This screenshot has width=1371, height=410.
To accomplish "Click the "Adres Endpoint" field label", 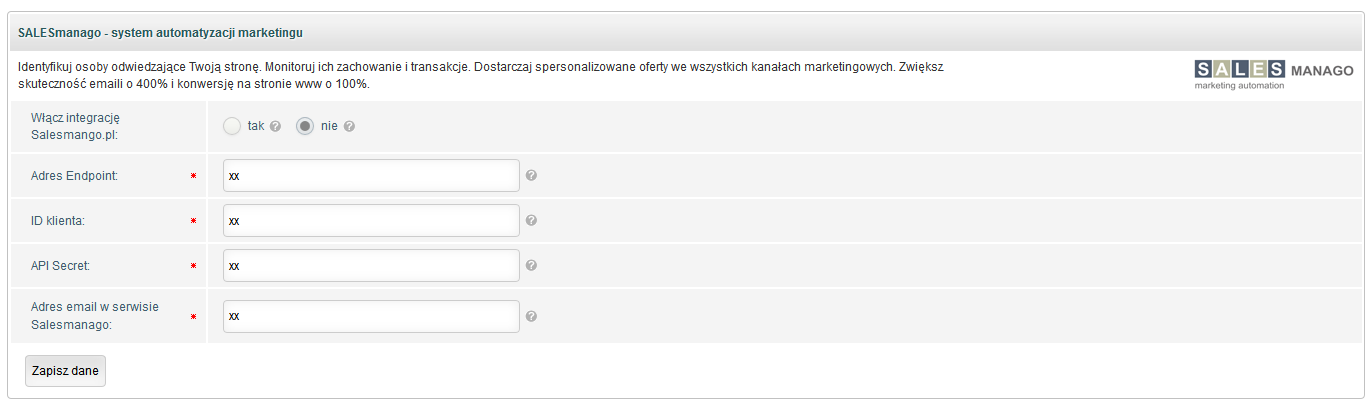I will pos(75,176).
